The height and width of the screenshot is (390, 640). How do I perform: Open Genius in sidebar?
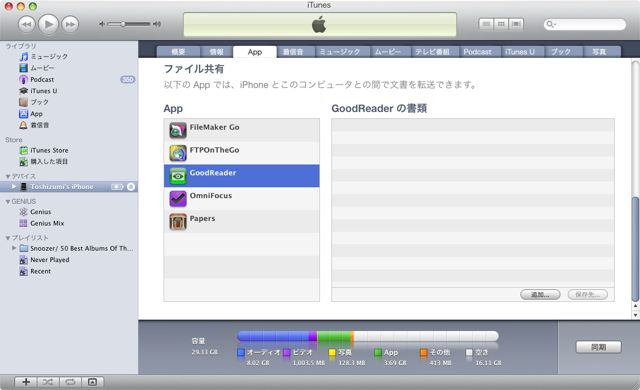point(40,212)
